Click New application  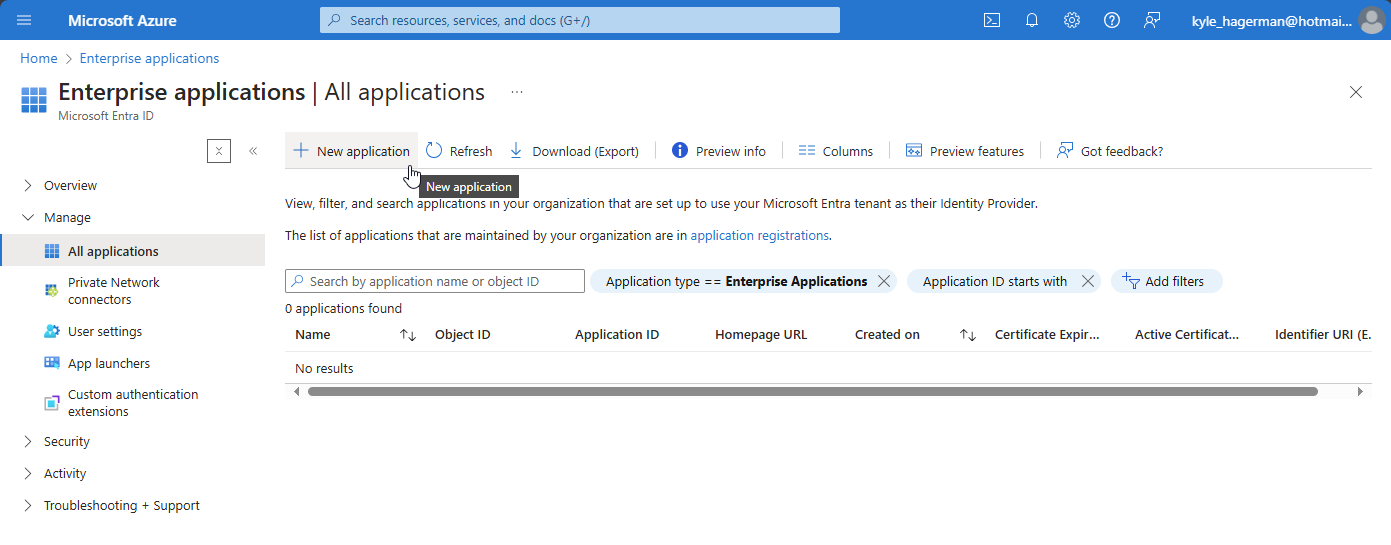pos(351,151)
